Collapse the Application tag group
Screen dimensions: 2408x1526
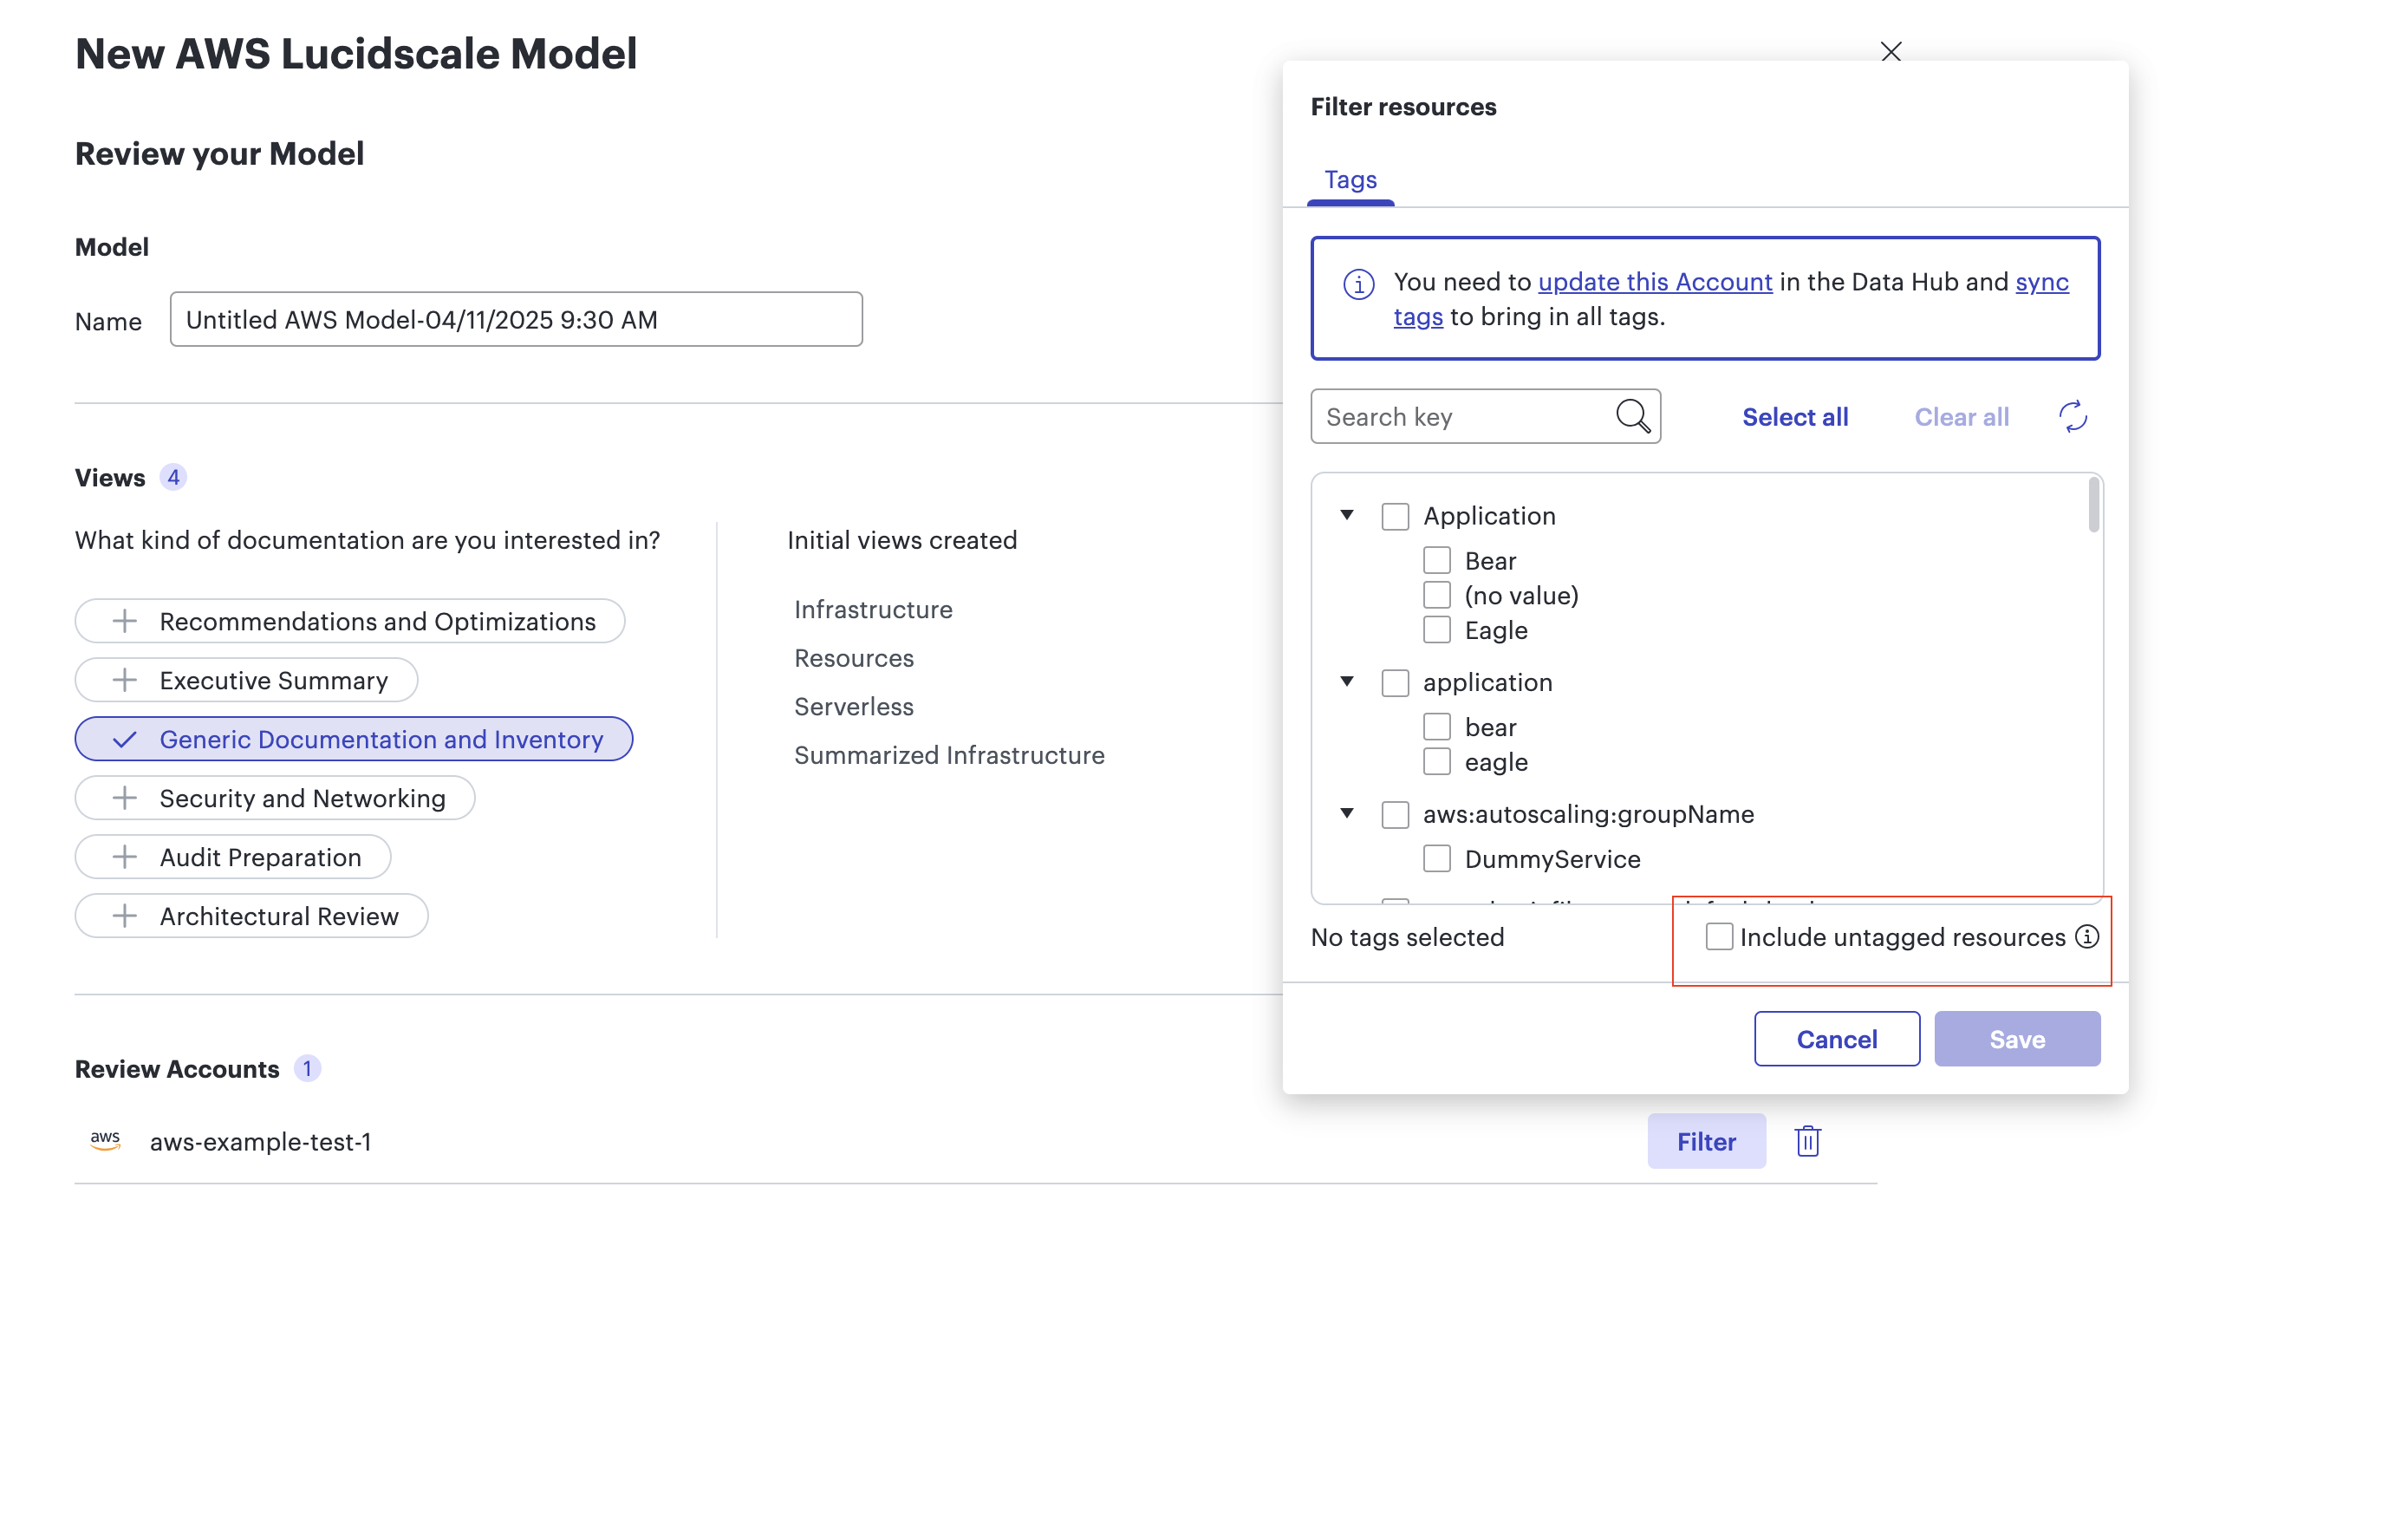tap(1347, 515)
